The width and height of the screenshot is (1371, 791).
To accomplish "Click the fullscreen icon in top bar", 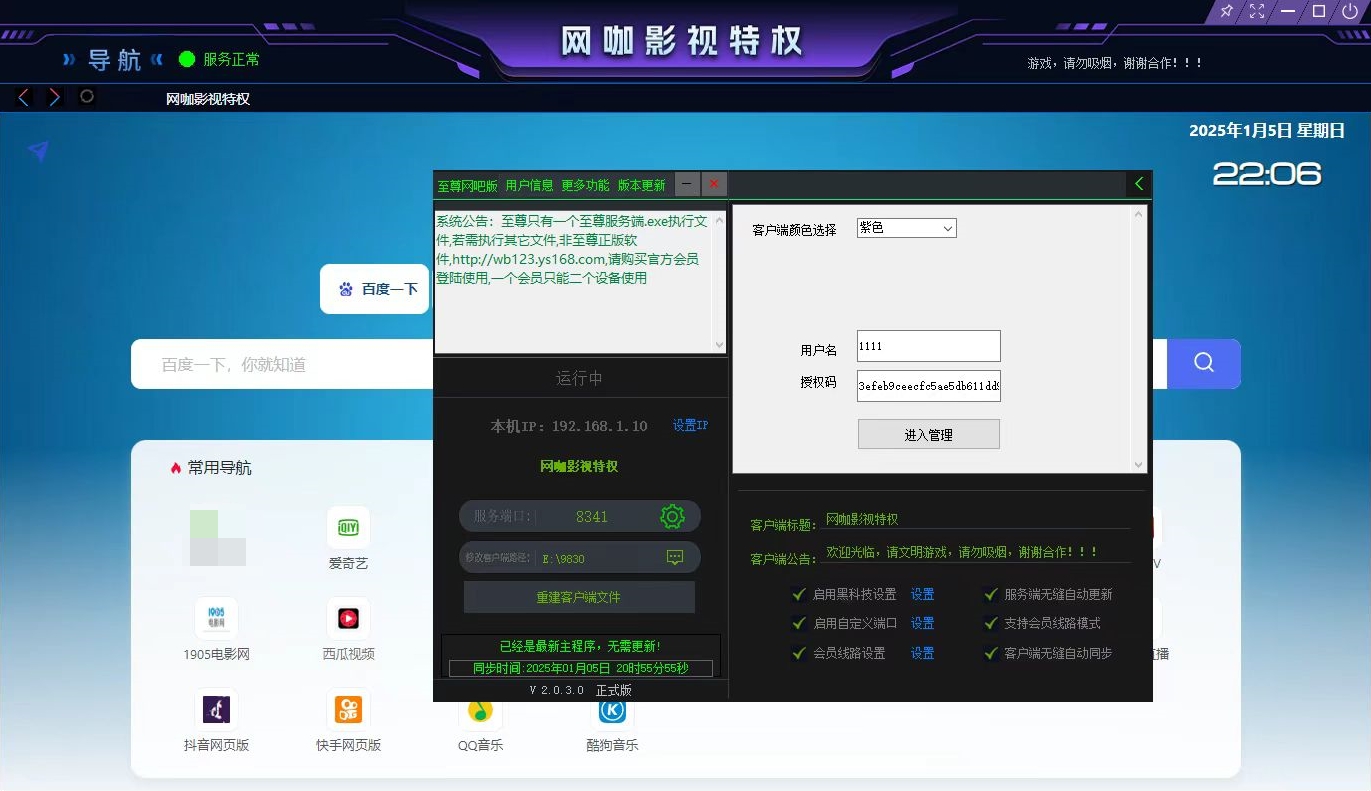I will (1257, 11).
